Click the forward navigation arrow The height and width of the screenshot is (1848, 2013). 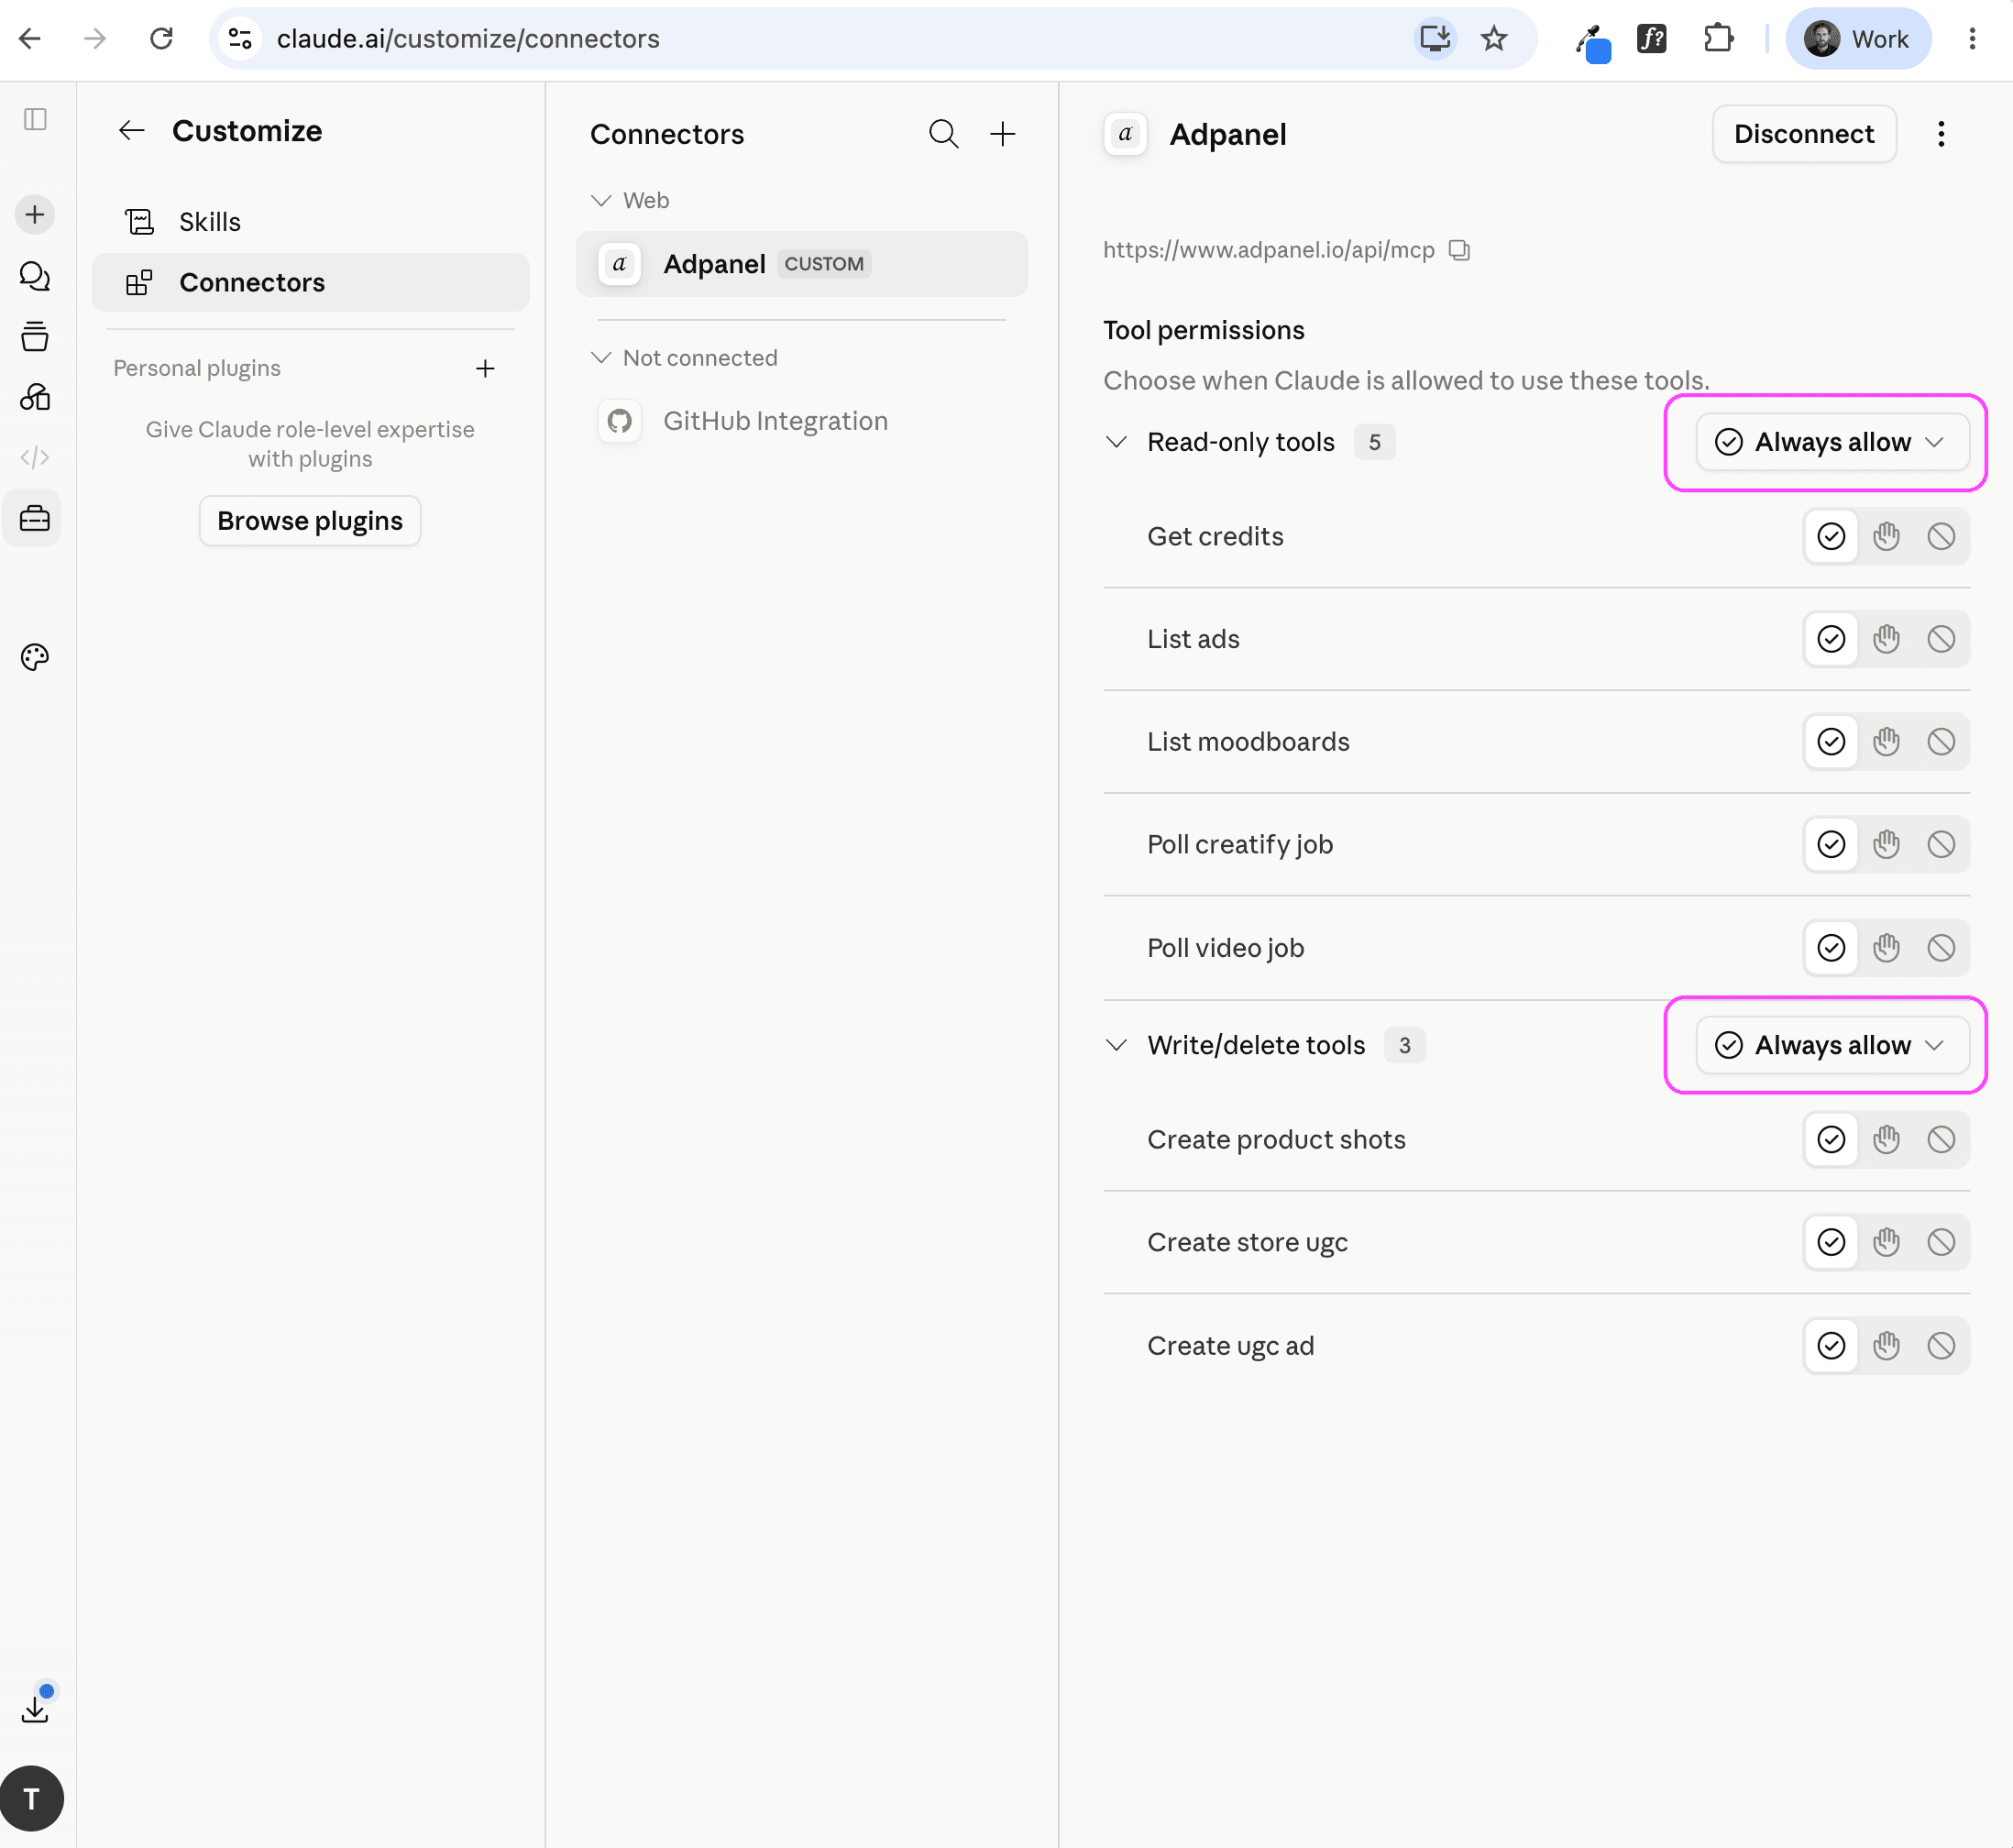(x=95, y=39)
